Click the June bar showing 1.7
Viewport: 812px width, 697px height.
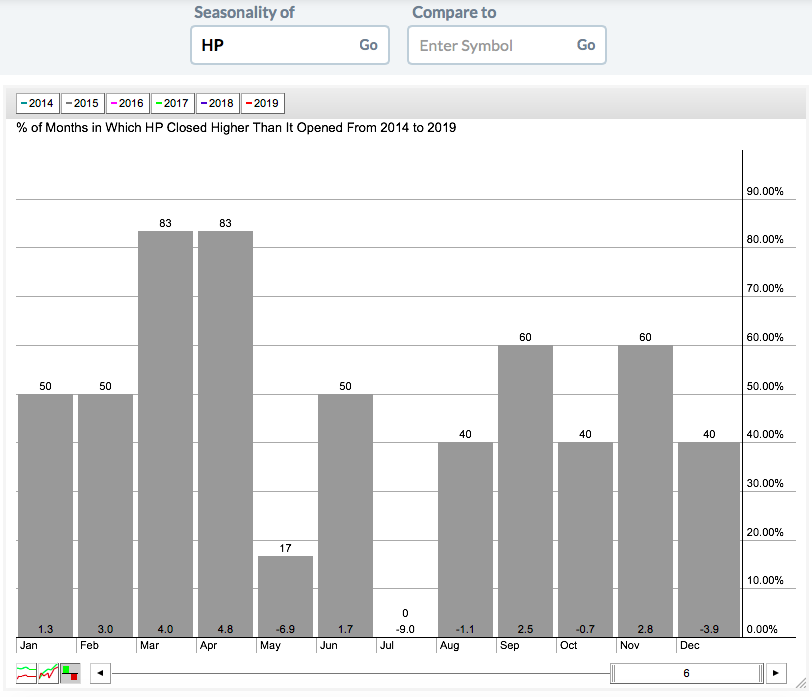(x=345, y=515)
